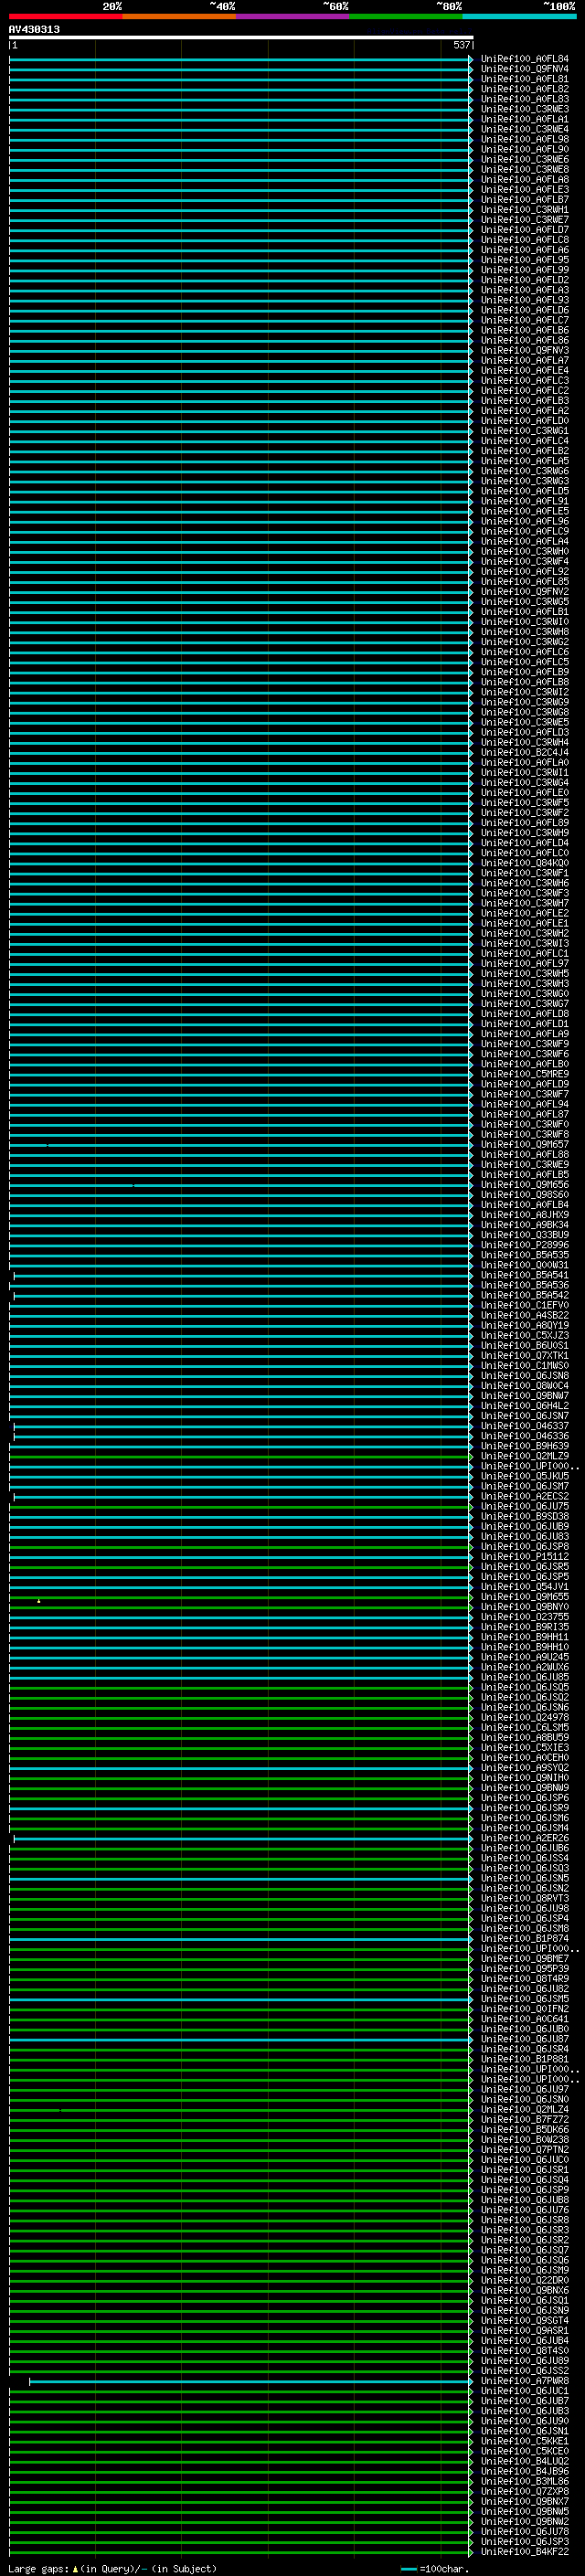Click the white start tick on UniRef100_O46337 row
The height and width of the screenshot is (2576, 585).
(14, 1427)
